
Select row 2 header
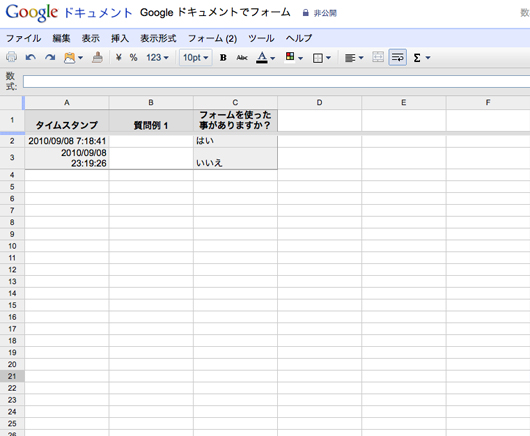coord(12,141)
